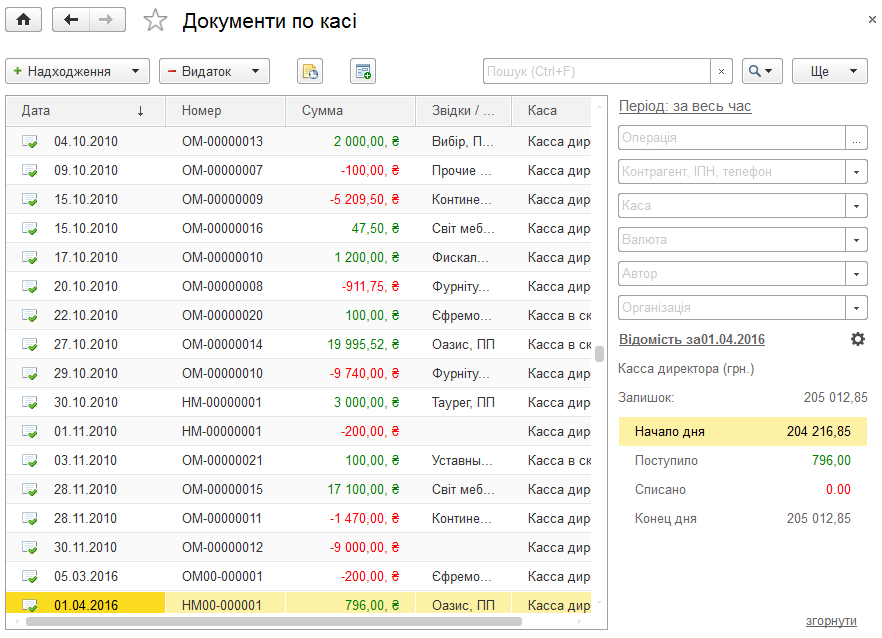This screenshot has width=882, height=638.
Task: Open the Надходження dropdown button
Action: pos(78,71)
